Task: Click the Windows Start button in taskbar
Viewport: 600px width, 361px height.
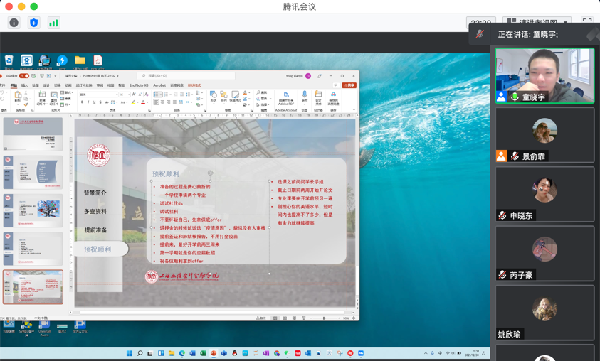Action: click(x=129, y=353)
